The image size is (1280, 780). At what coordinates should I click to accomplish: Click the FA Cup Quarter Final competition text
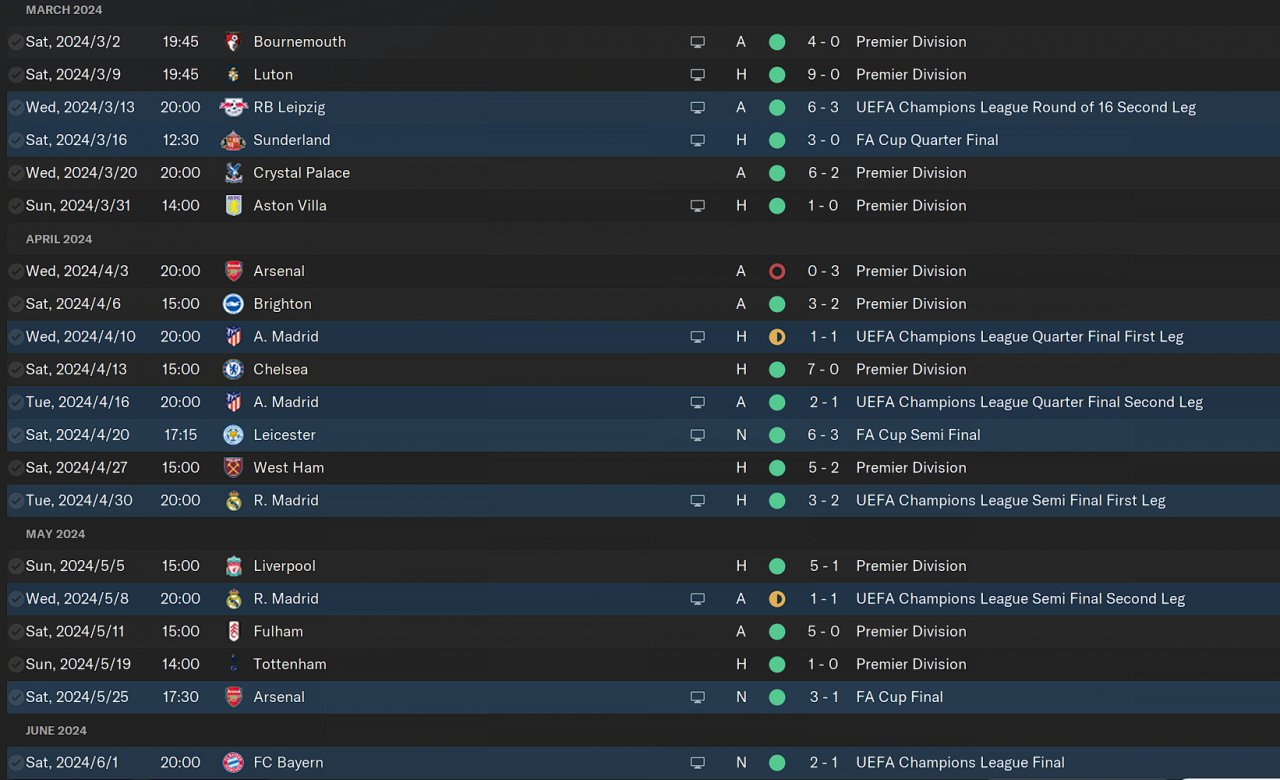pyautogui.click(x=927, y=140)
